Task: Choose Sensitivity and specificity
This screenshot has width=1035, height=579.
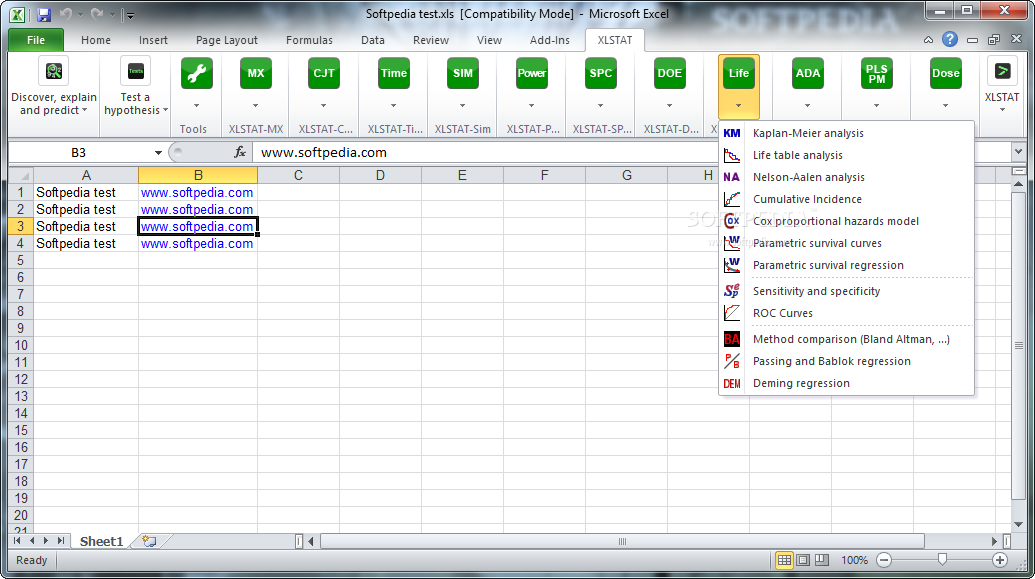Action: coord(846,291)
